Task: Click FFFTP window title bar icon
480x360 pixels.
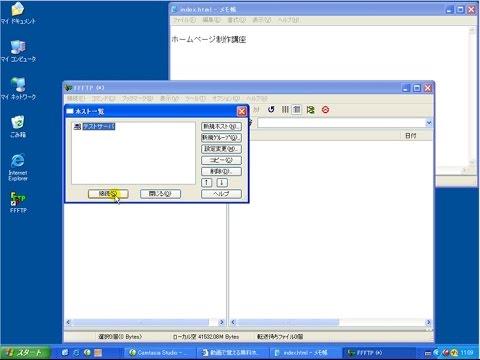Action: pyautogui.click(x=69, y=88)
